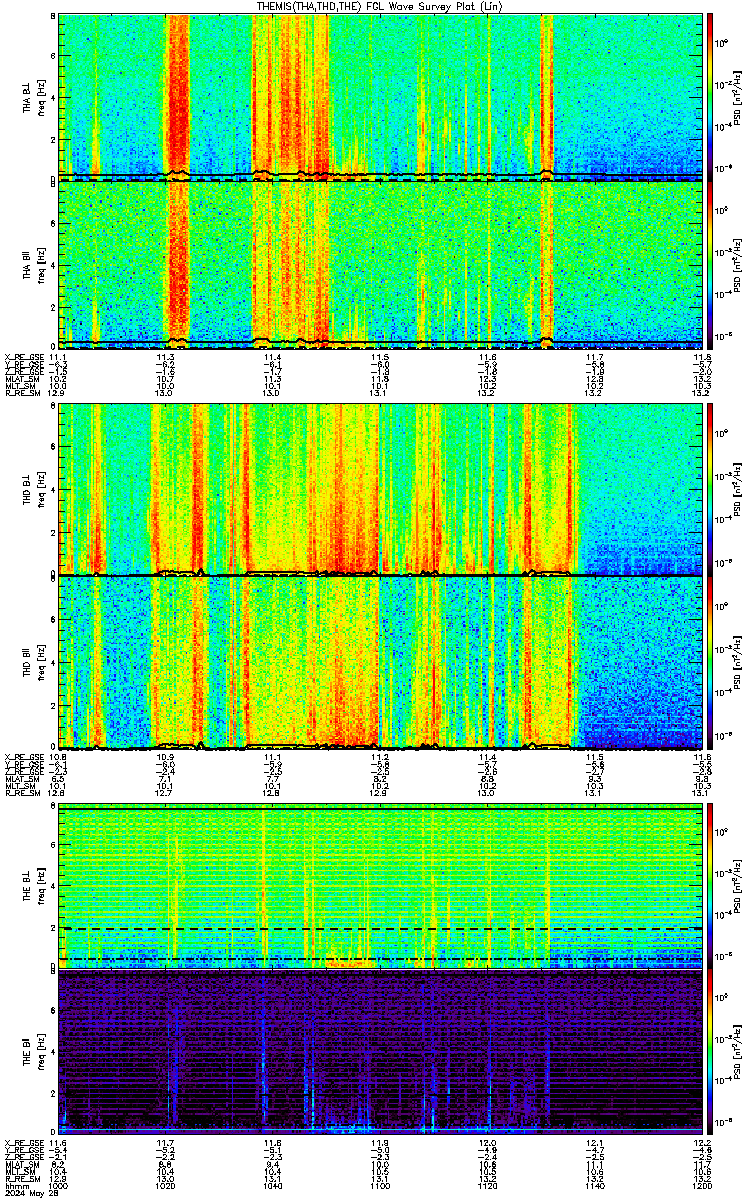Click the PSD [nT²/Hz] label of bottom panel
This screenshot has height=1200, width=750.
coord(738,1051)
